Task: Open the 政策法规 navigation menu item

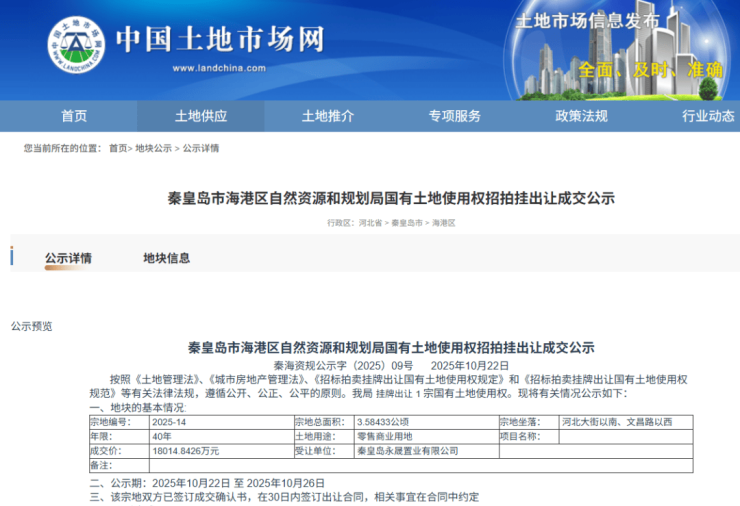Action: [x=582, y=116]
